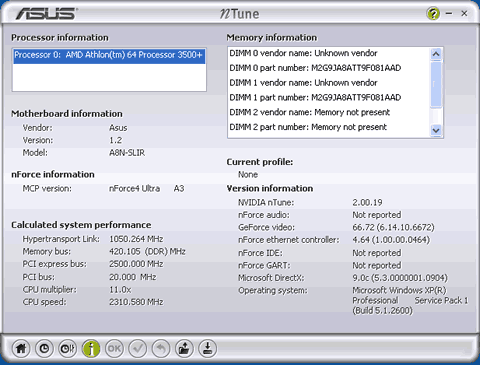The image size is (480, 365).
Task: Click the Microsoft DirectX version 9.0c
Action: pos(400,278)
